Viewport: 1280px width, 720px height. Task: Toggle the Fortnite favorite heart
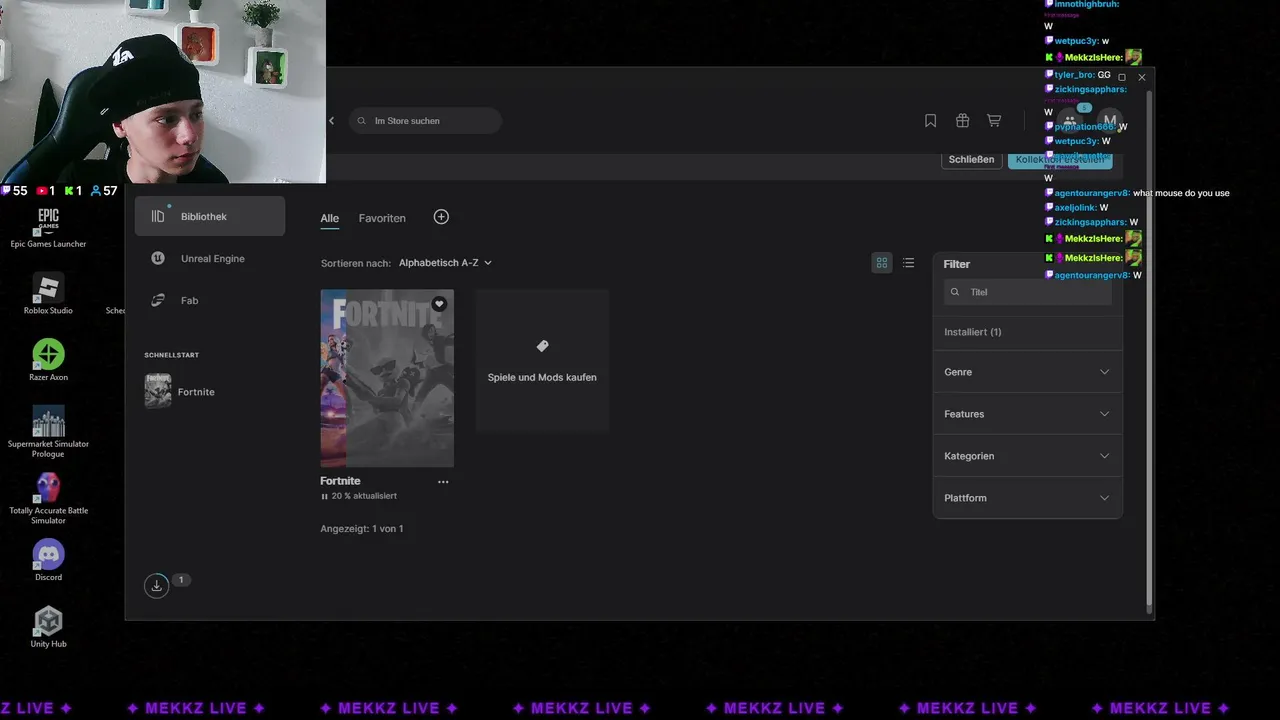(x=439, y=304)
